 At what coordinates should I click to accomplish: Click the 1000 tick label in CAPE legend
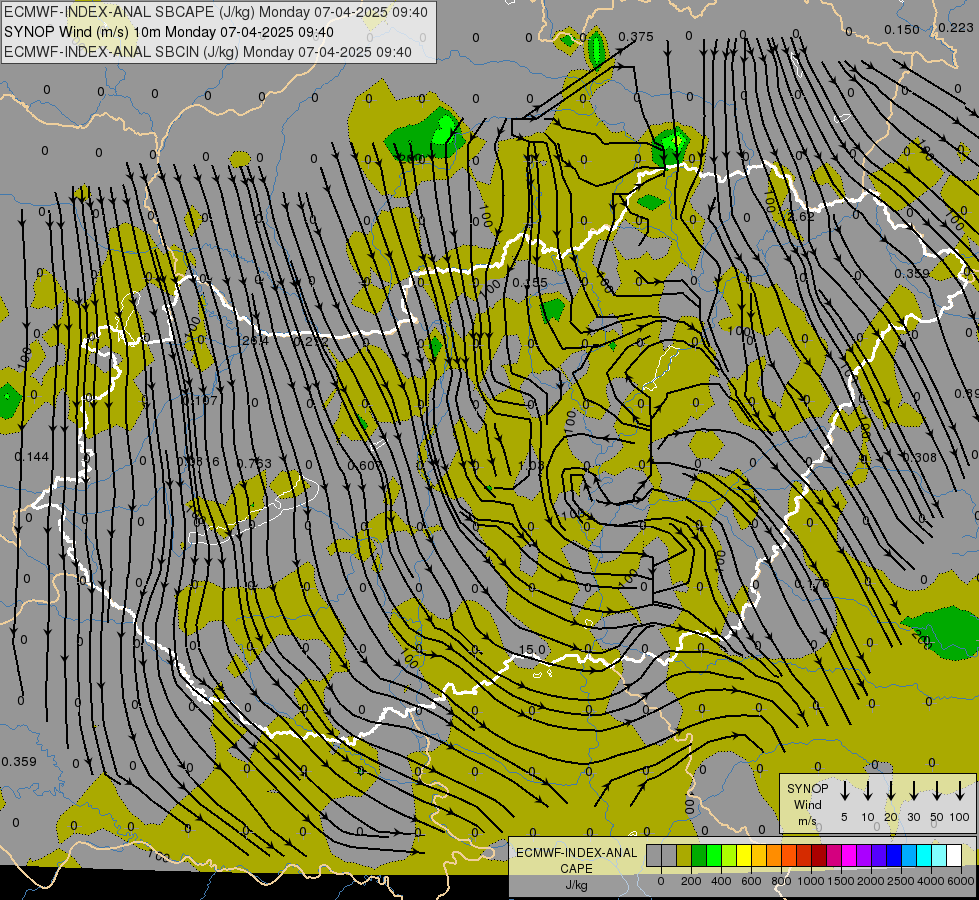click(811, 881)
